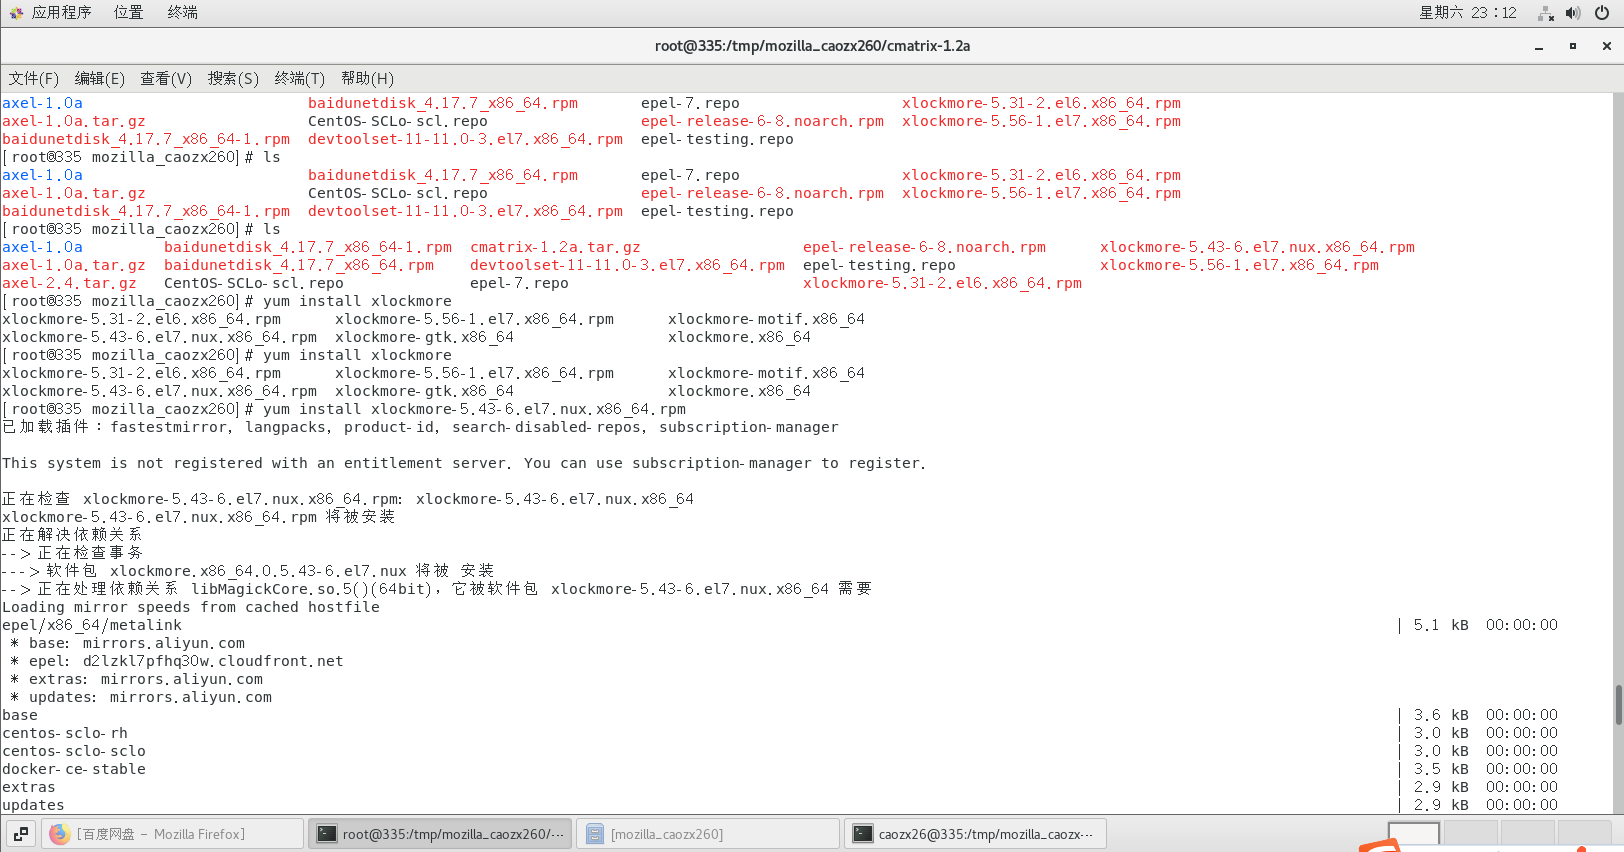The width and height of the screenshot is (1624, 852).
Task: Click the 'updates' repository line at the bottom
Action: 33,805
